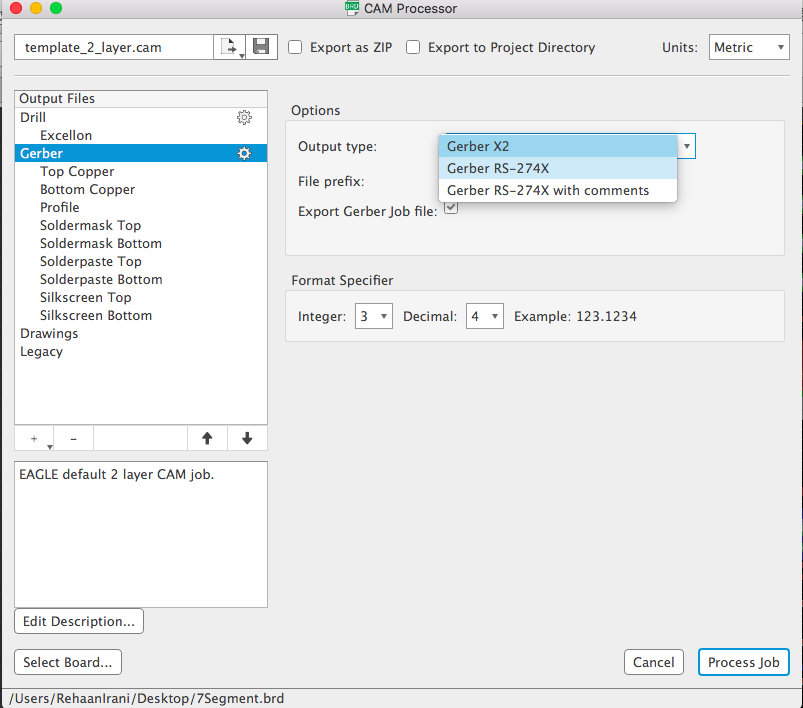Select the Drill output group
Viewport: 803px width, 708px height.
pos(141,117)
